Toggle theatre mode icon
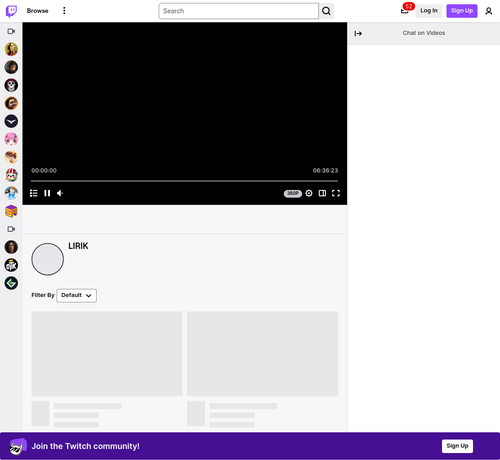The height and width of the screenshot is (460, 500). [322, 193]
